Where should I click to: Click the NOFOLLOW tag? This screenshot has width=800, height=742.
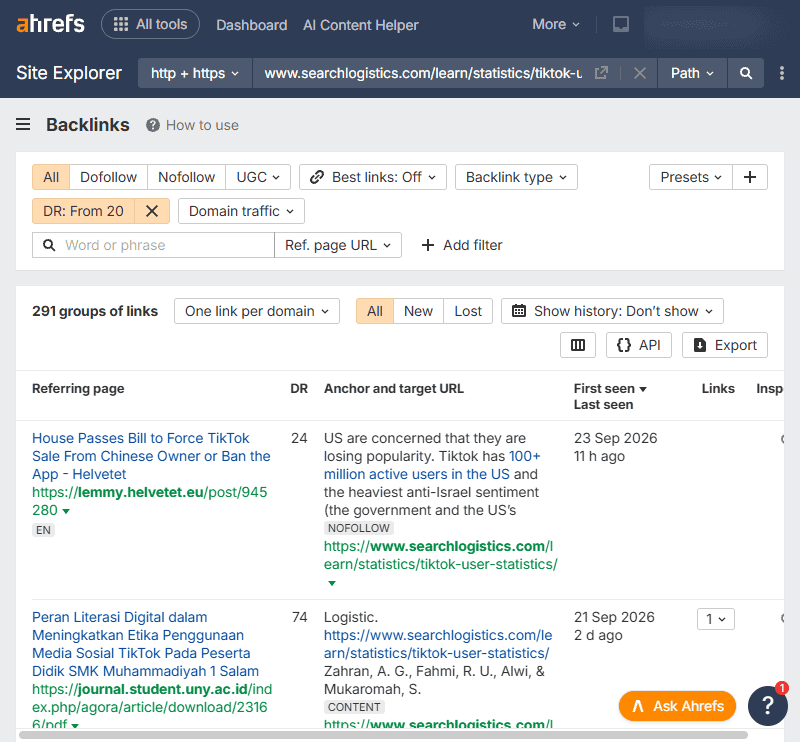click(359, 528)
